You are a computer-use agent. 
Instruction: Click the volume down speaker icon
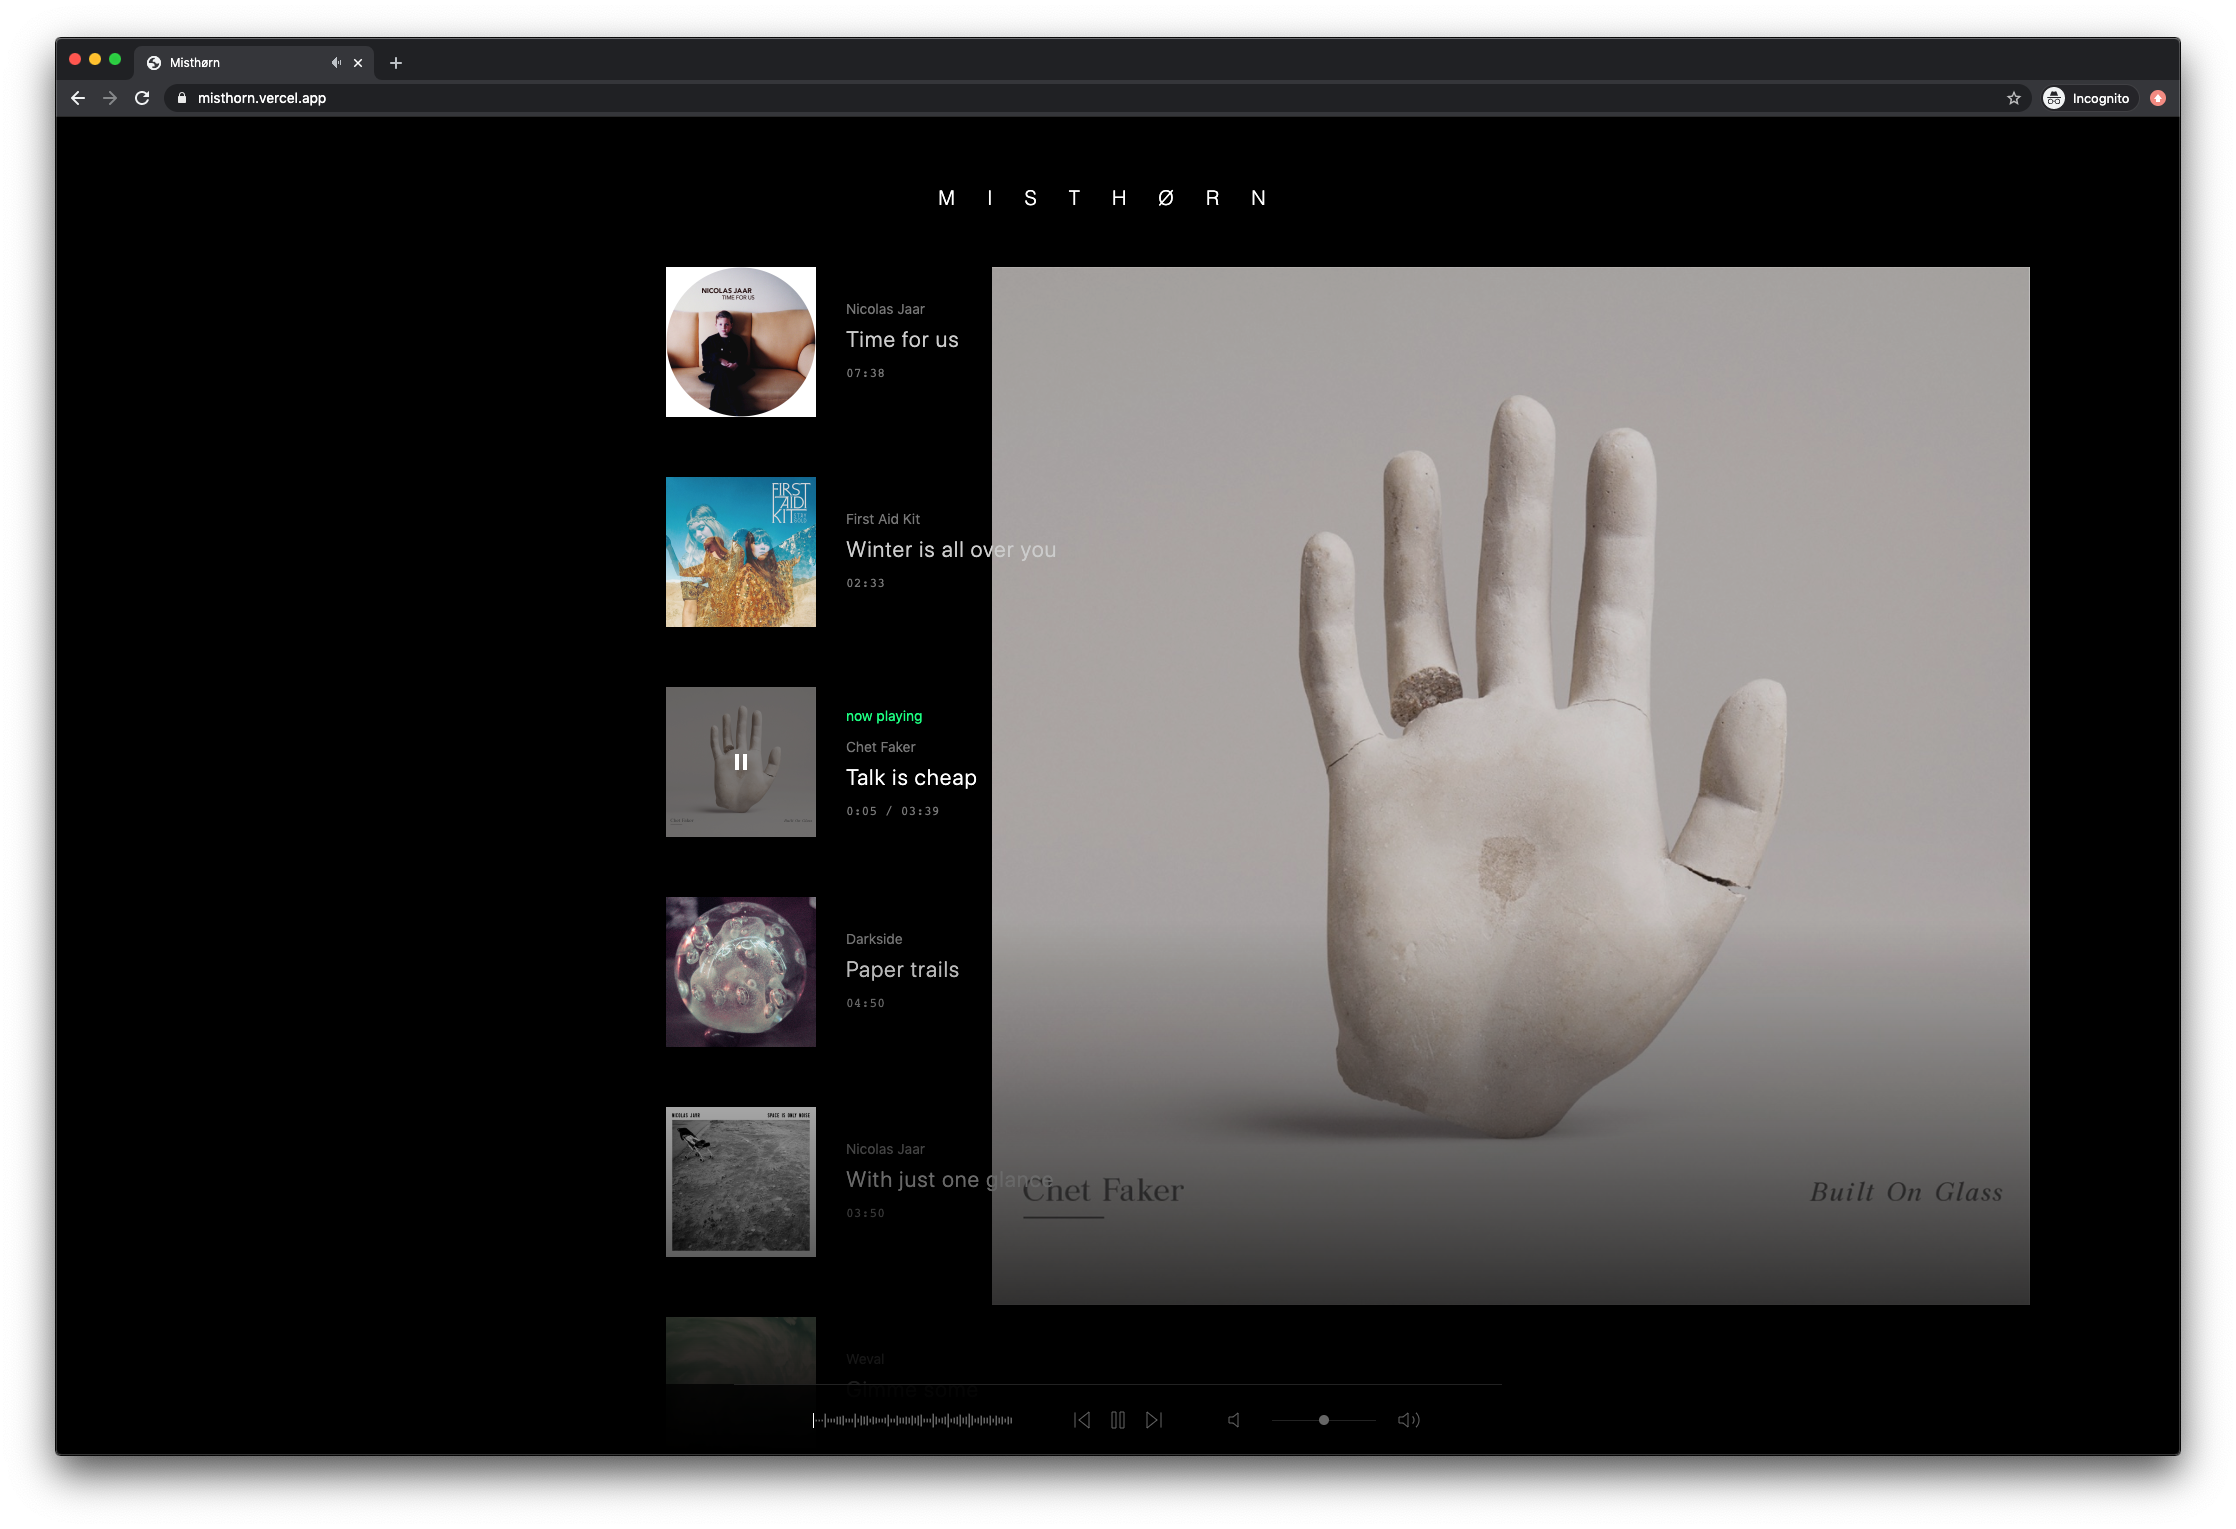tap(1234, 1420)
